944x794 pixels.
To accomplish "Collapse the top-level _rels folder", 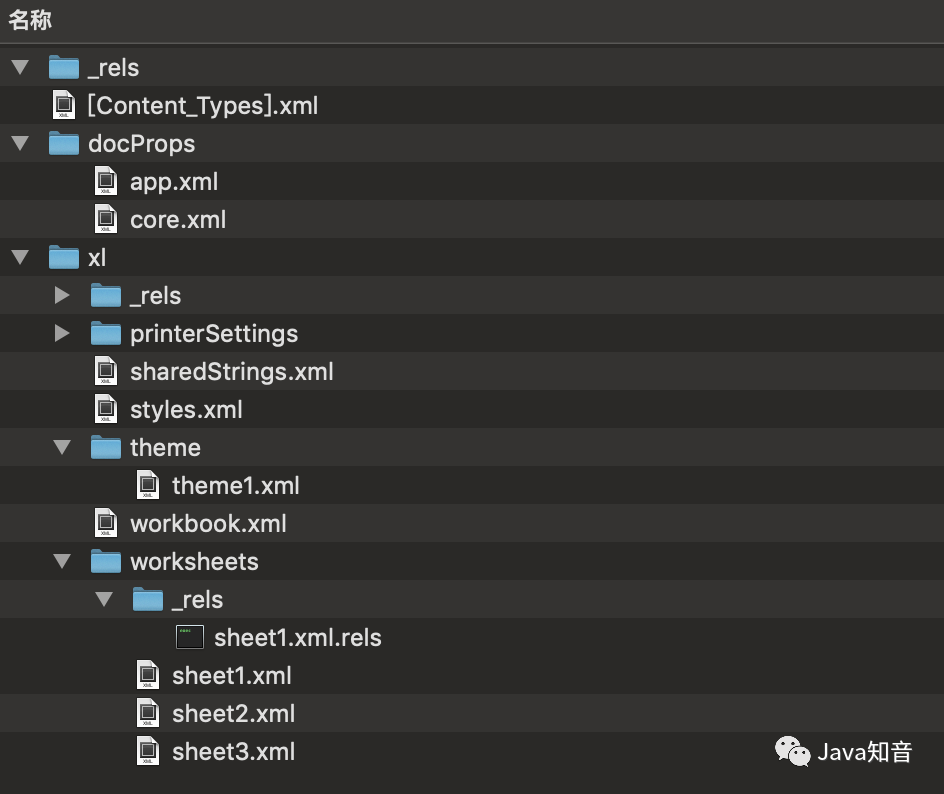I will click(x=20, y=68).
